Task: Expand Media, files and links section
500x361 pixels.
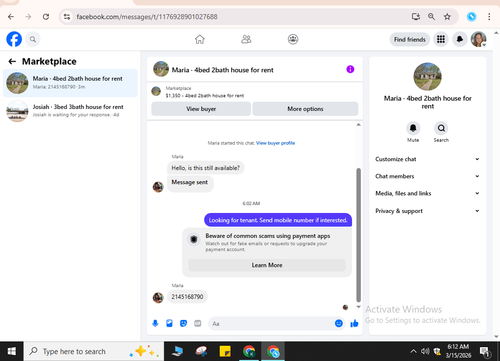Action: 427,193
